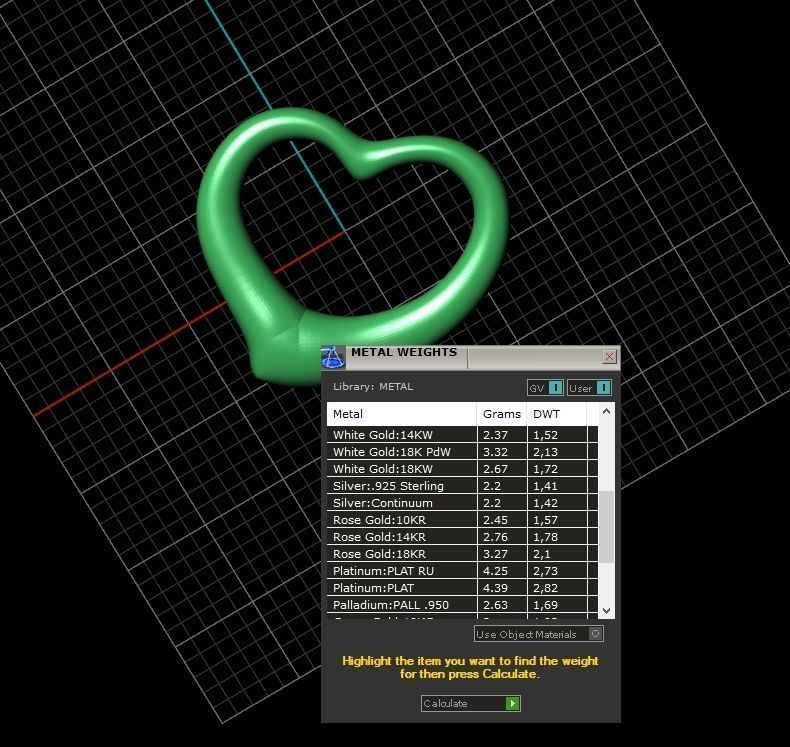
Task: Click the Metal Weights tool icon
Action: tap(333, 357)
